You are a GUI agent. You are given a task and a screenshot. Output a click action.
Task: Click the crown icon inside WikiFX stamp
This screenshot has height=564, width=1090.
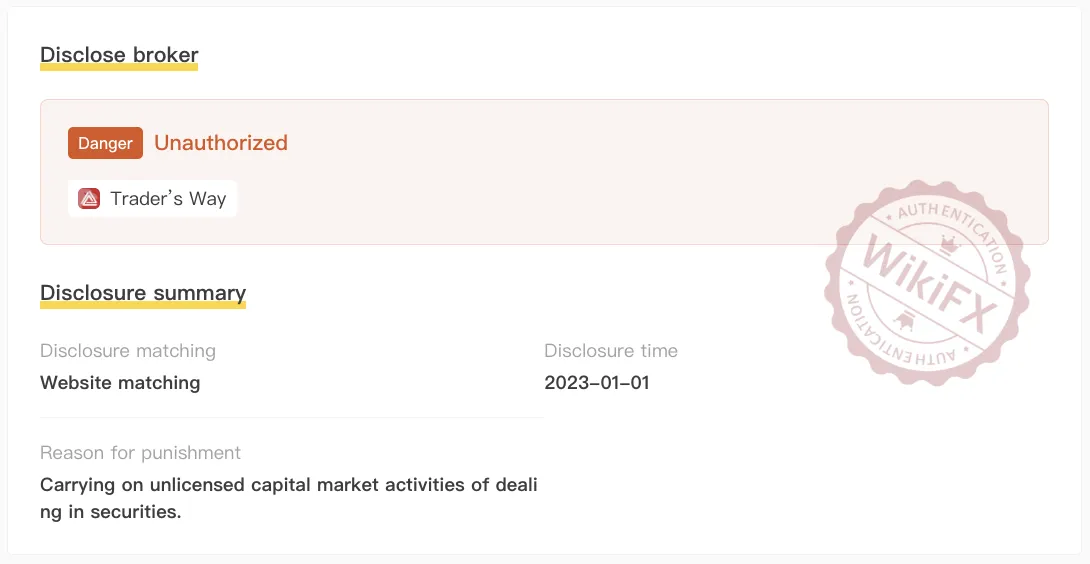click(949, 244)
